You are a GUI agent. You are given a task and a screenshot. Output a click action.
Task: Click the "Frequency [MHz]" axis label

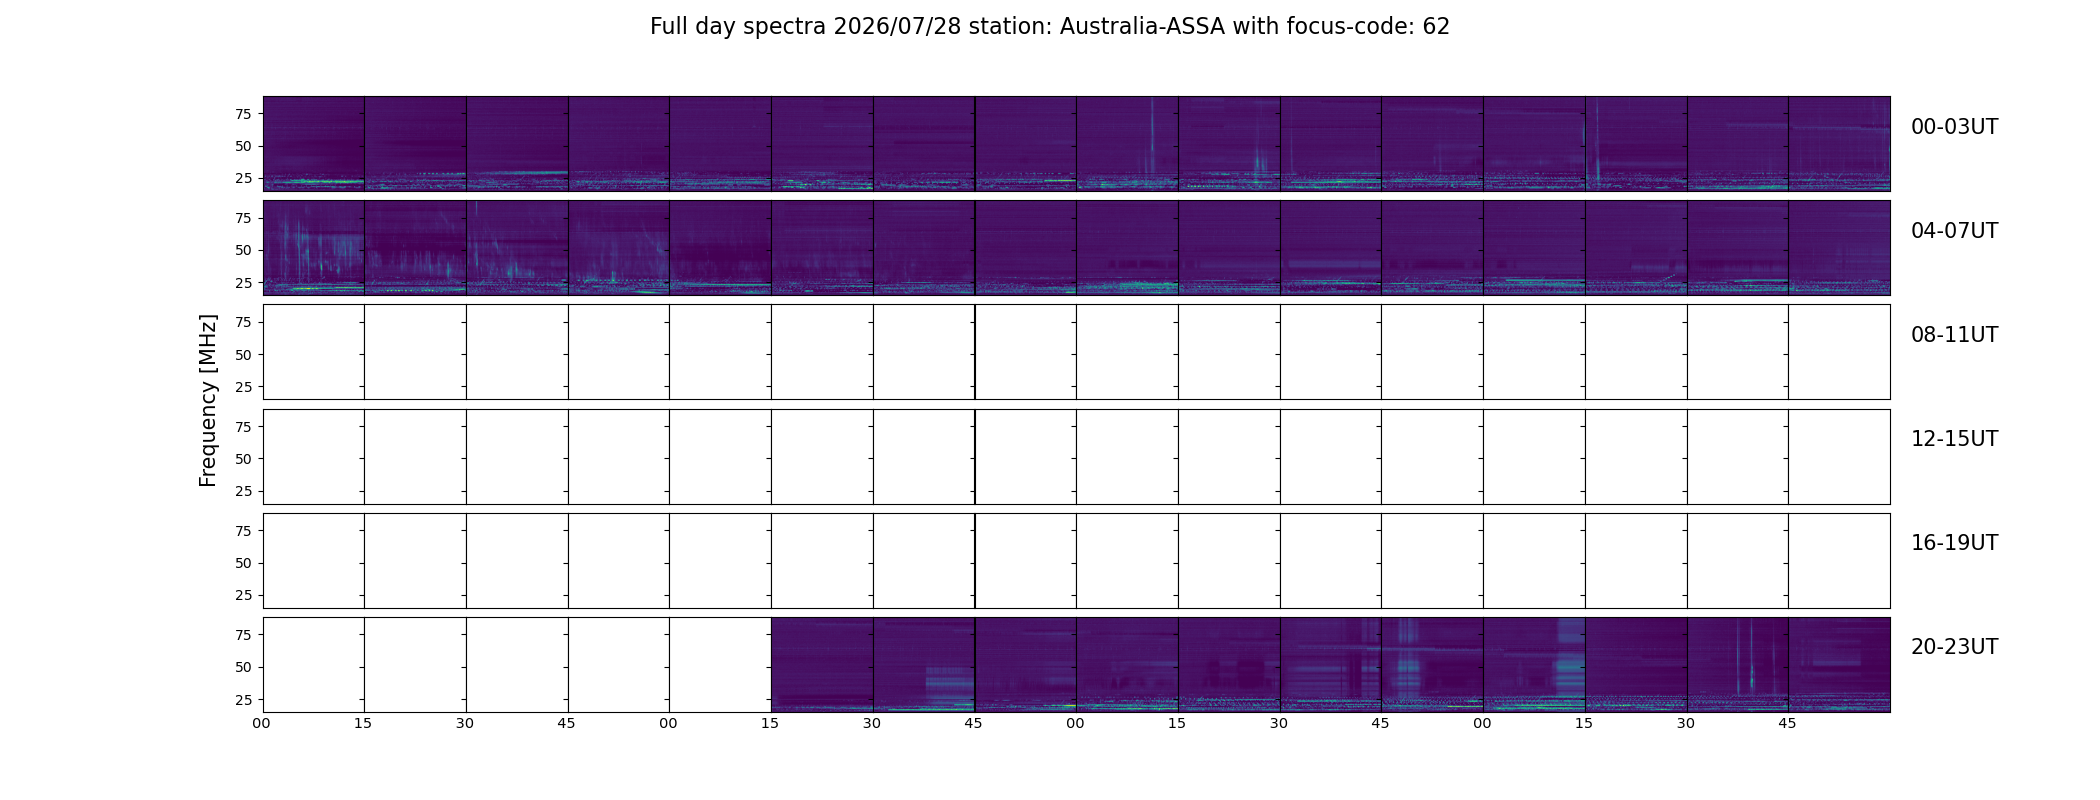208,401
